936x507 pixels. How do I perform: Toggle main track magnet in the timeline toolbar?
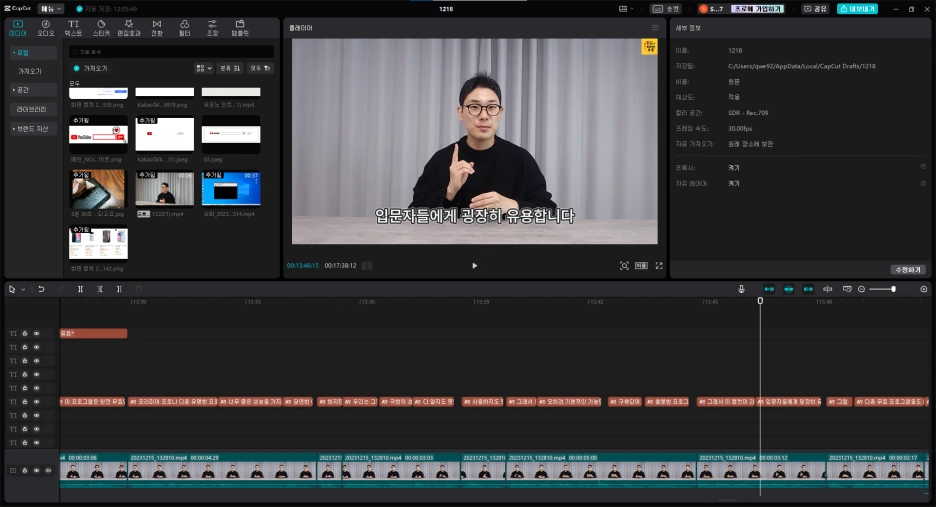(x=769, y=289)
